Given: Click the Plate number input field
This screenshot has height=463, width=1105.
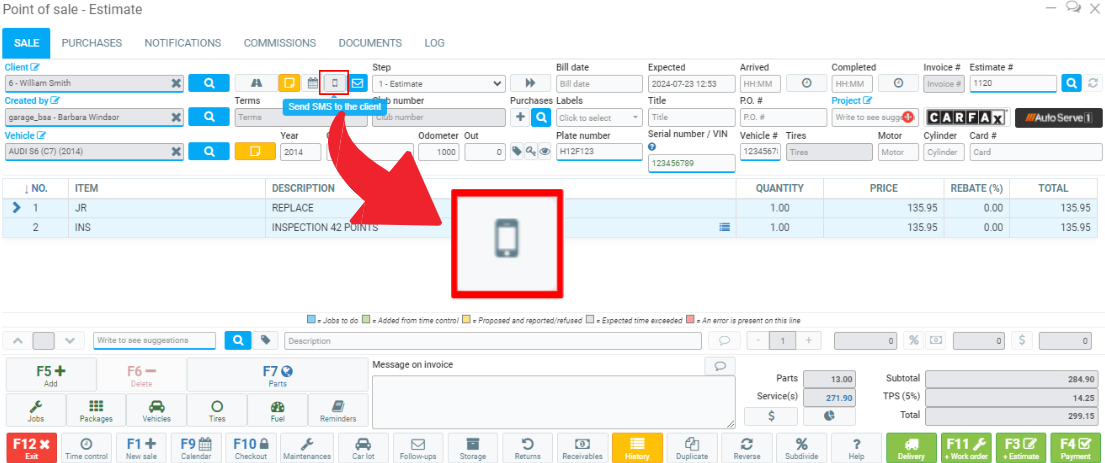Looking at the screenshot, I should pyautogui.click(x=598, y=152).
